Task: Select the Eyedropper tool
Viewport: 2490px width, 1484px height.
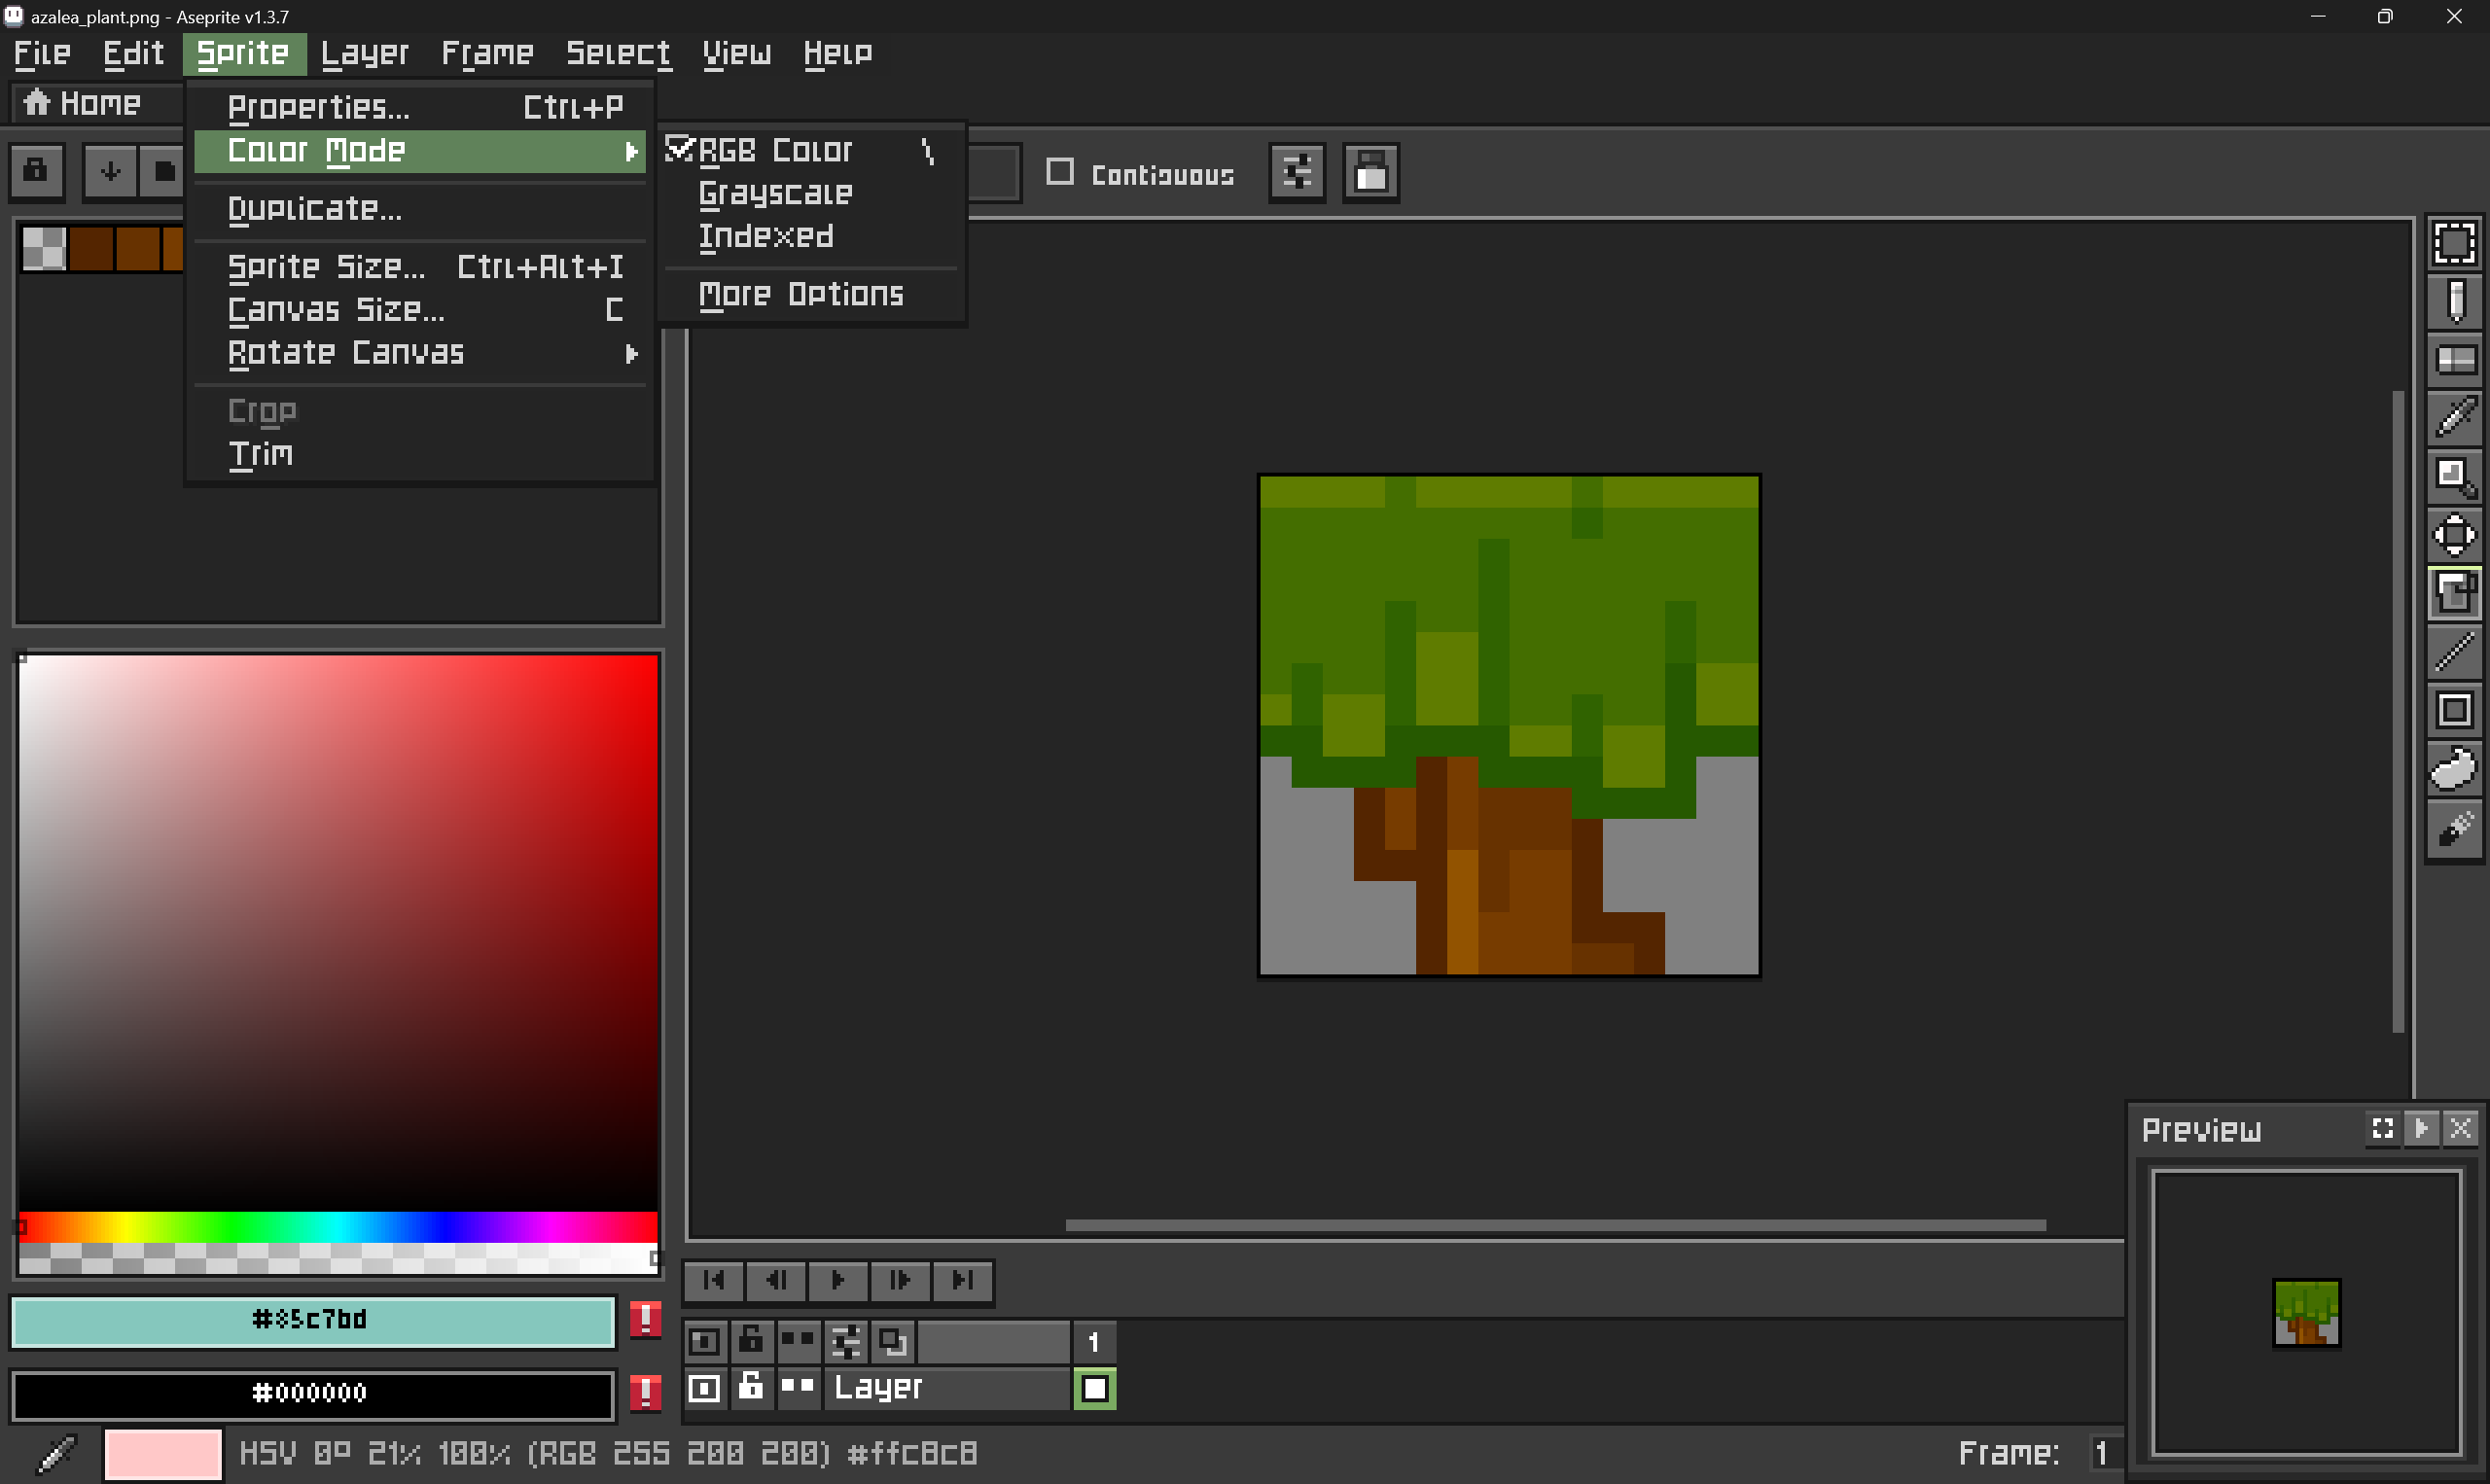Action: click(2454, 418)
